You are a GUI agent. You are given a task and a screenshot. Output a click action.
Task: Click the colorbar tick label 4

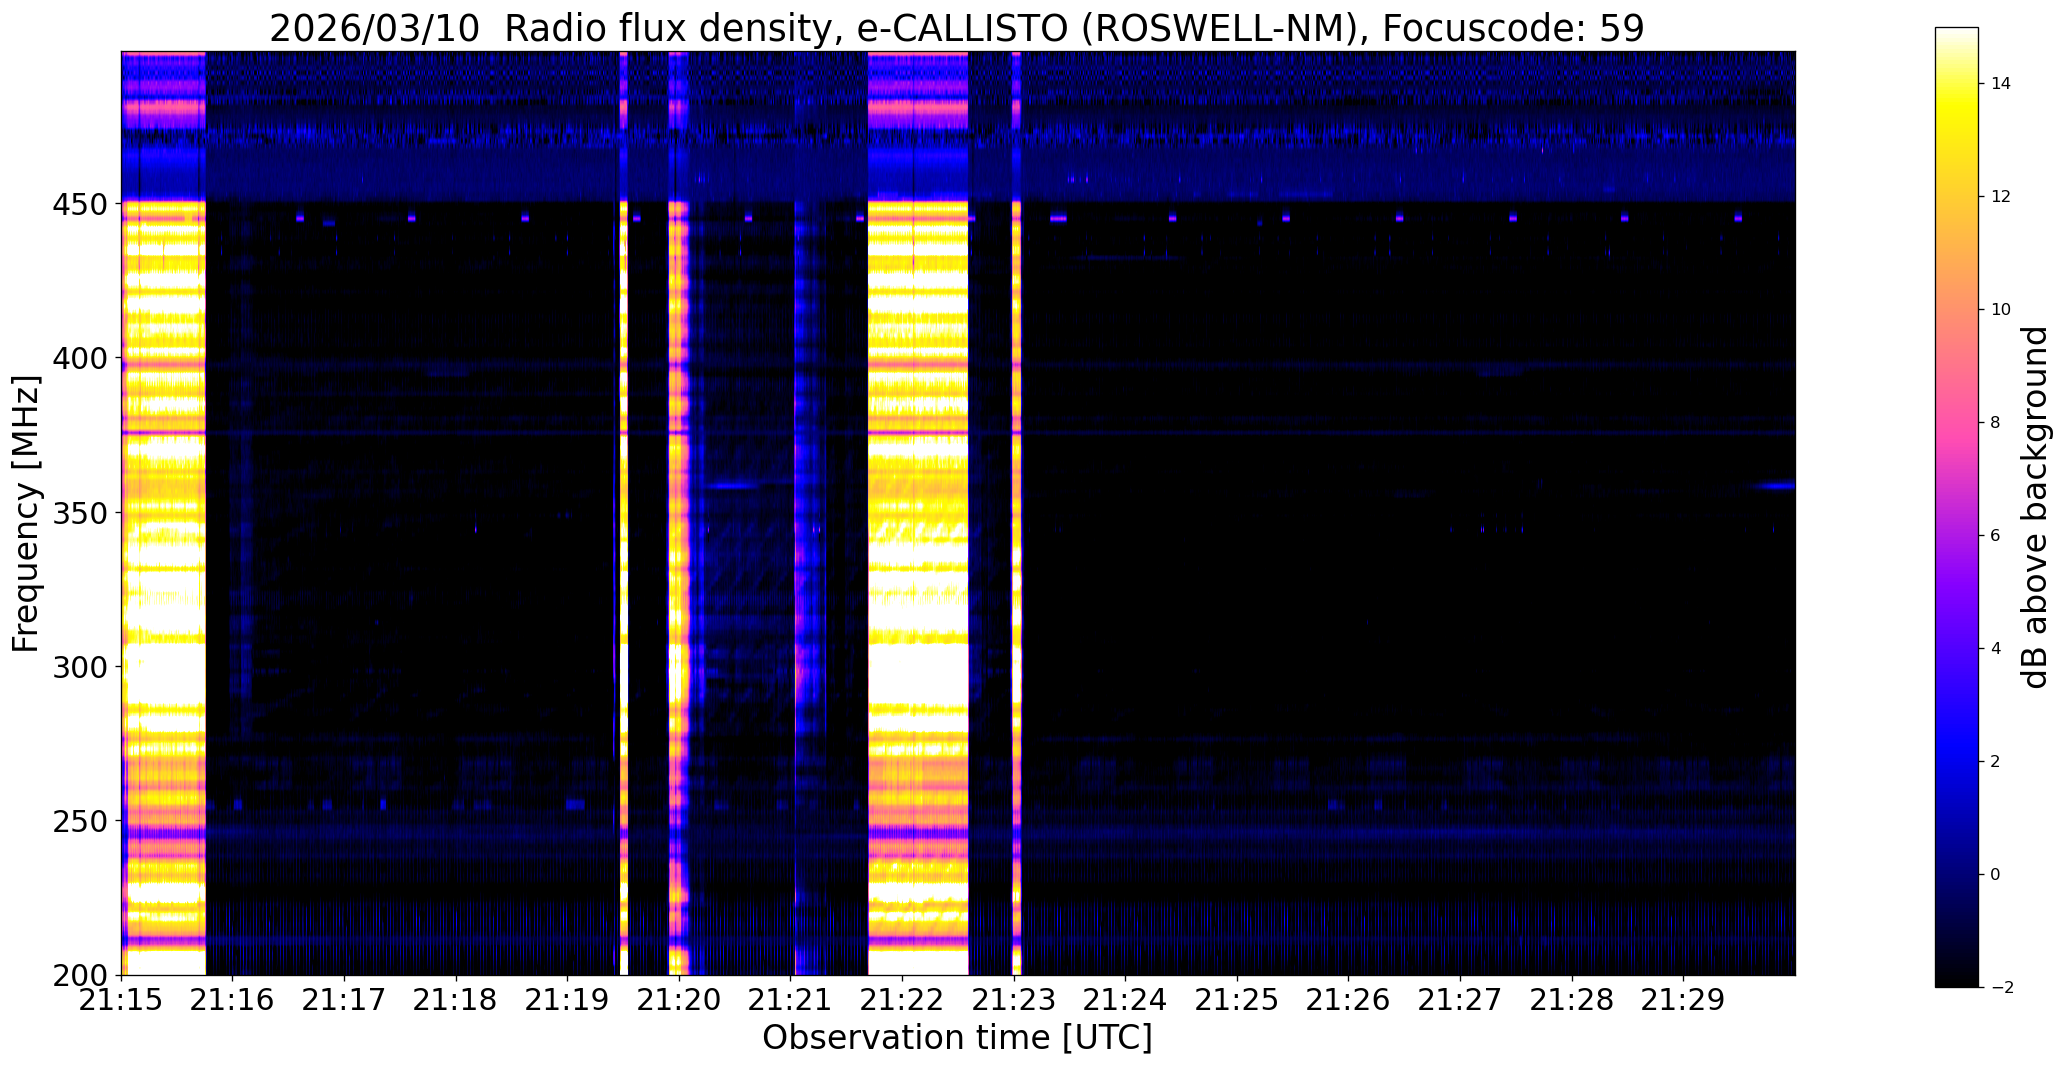(1996, 649)
